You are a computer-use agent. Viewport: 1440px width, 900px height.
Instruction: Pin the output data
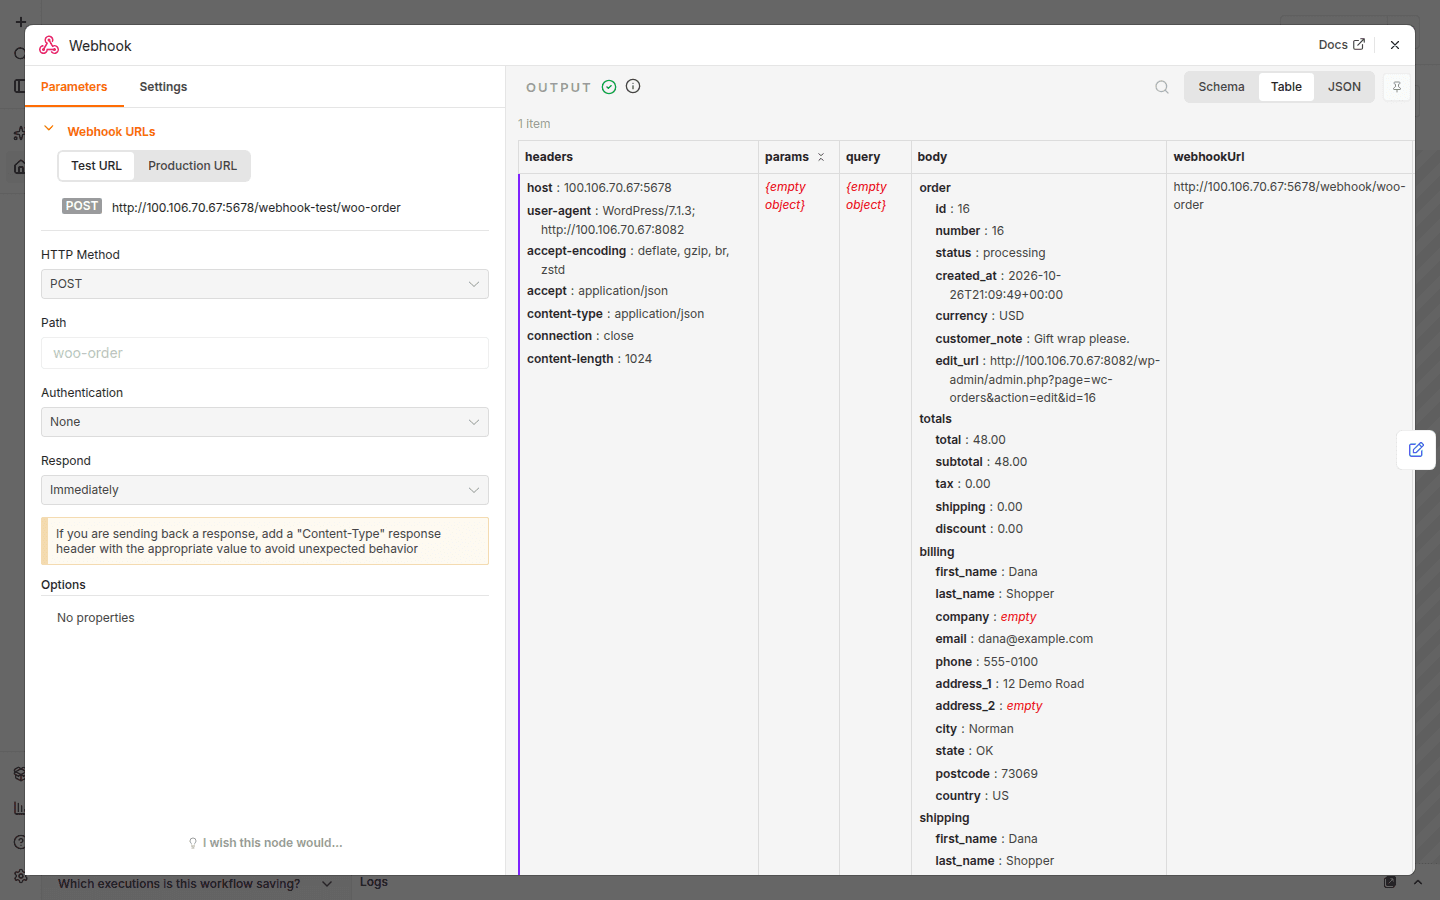(x=1397, y=87)
